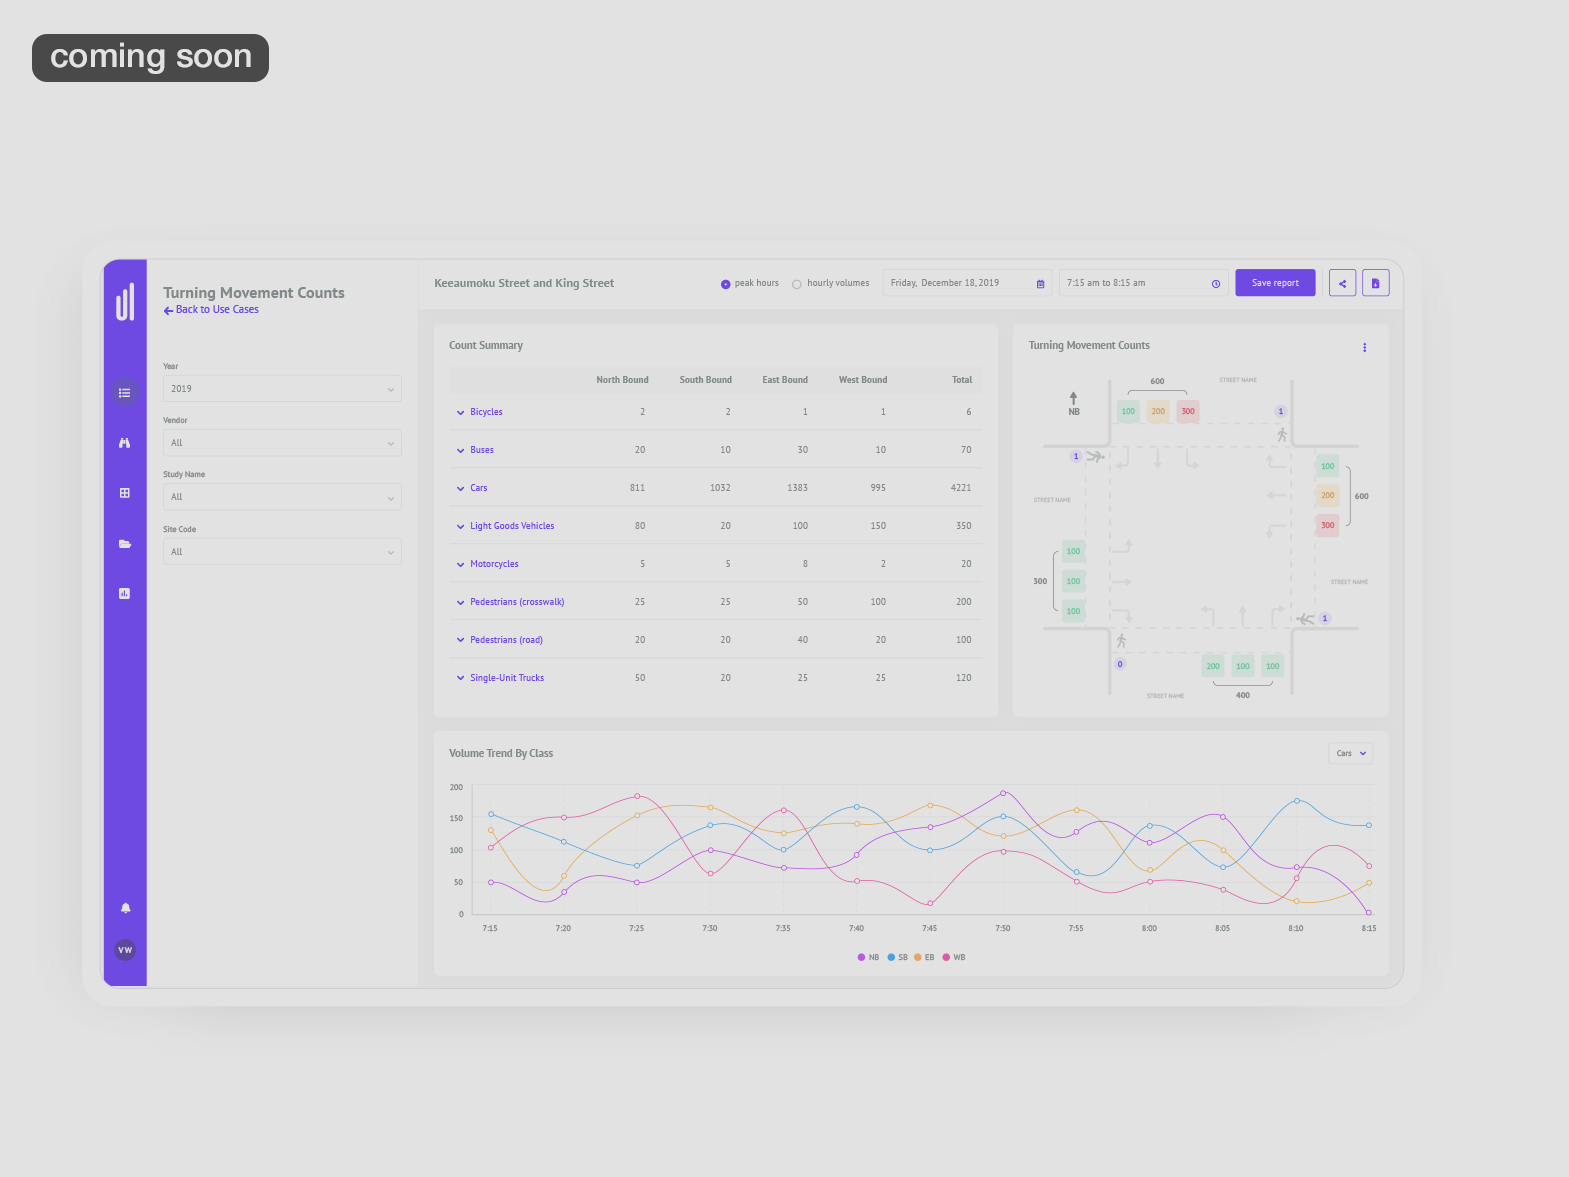Toggle the WB legend series
Image resolution: width=1569 pixels, height=1177 pixels.
pyautogui.click(x=954, y=957)
